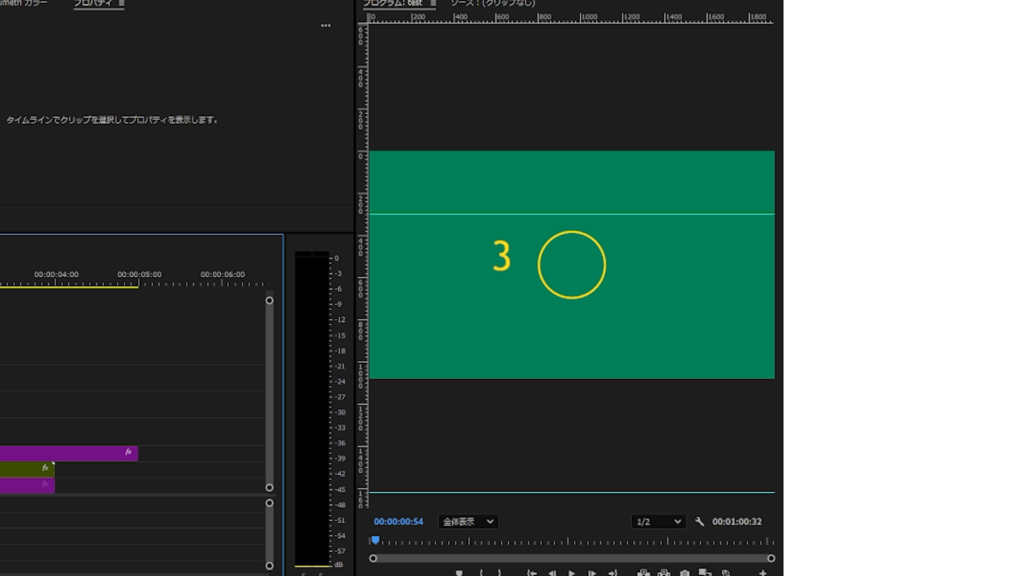The image size is (1024, 576).
Task: Click the fx badge on the short purple clip
Action: [x=45, y=485]
